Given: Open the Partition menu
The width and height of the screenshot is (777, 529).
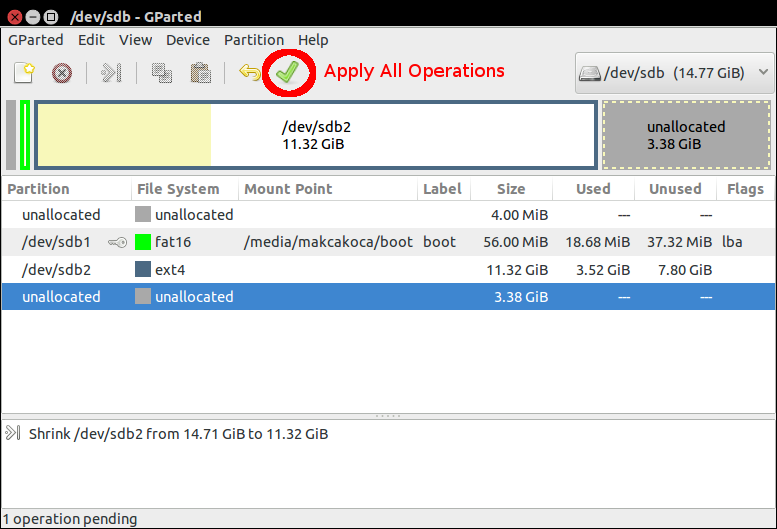Looking at the screenshot, I should [x=253, y=40].
